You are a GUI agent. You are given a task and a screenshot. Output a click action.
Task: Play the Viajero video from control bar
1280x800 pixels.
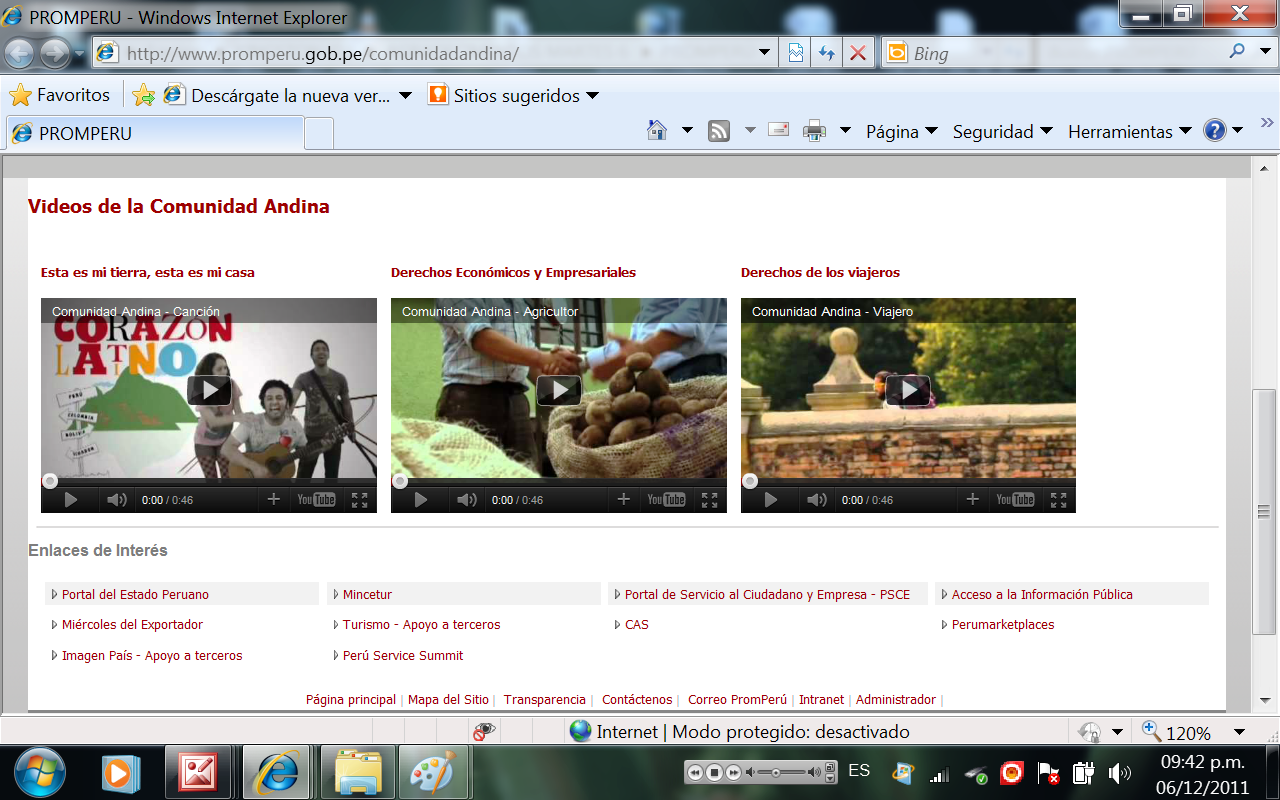coord(771,500)
